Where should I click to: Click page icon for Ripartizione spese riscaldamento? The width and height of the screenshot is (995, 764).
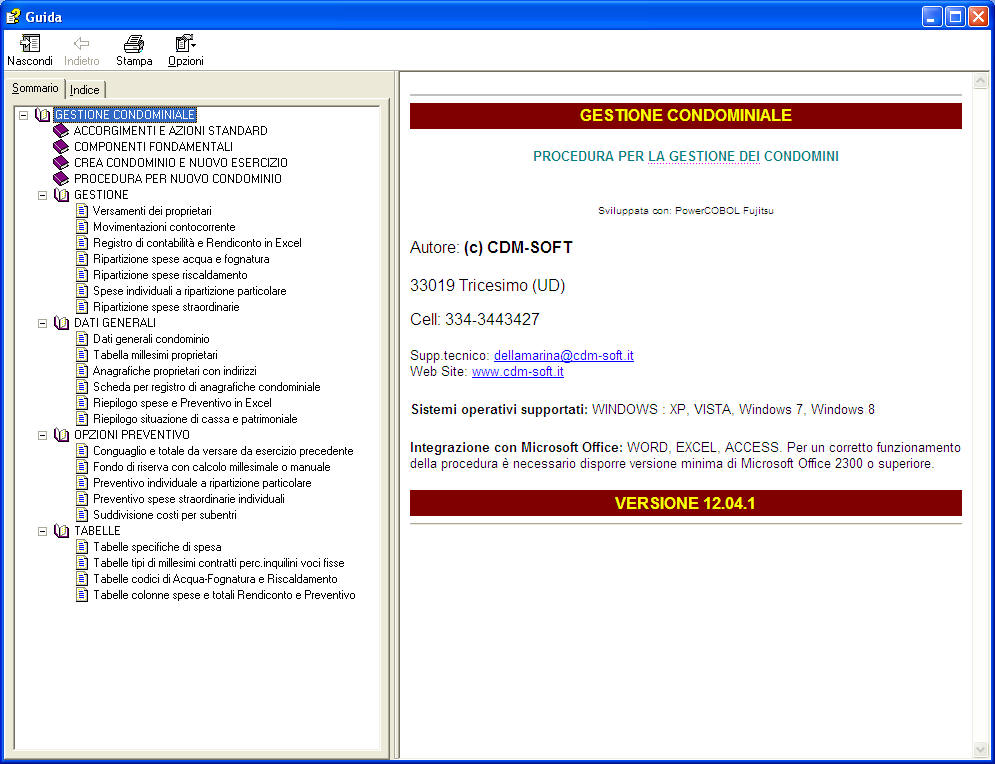82,275
